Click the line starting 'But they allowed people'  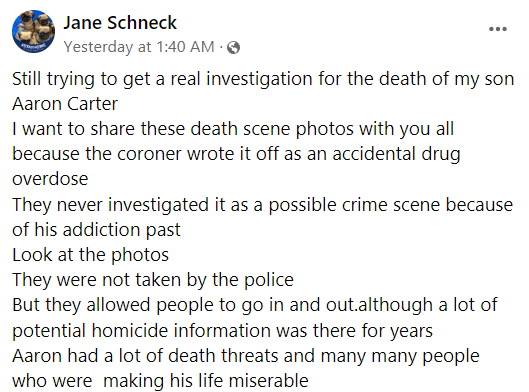click(x=255, y=305)
